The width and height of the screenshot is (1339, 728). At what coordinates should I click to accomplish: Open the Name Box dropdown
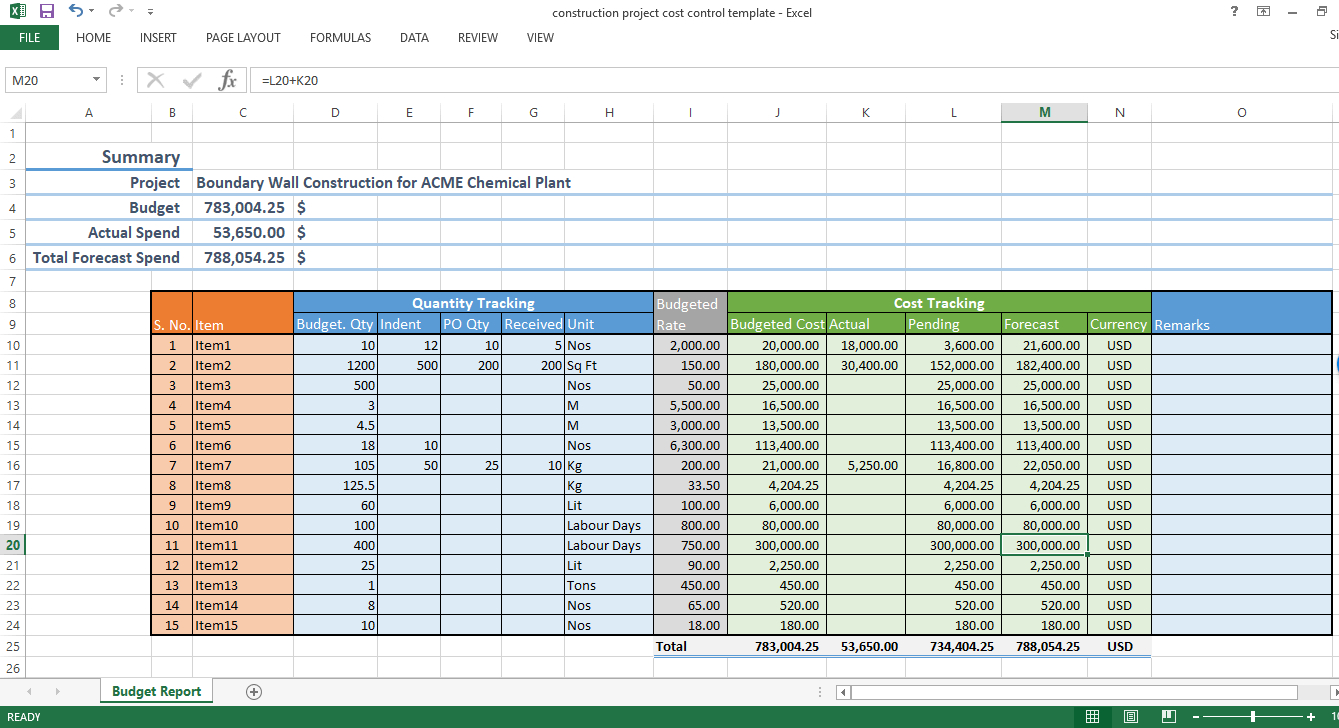tap(96, 79)
